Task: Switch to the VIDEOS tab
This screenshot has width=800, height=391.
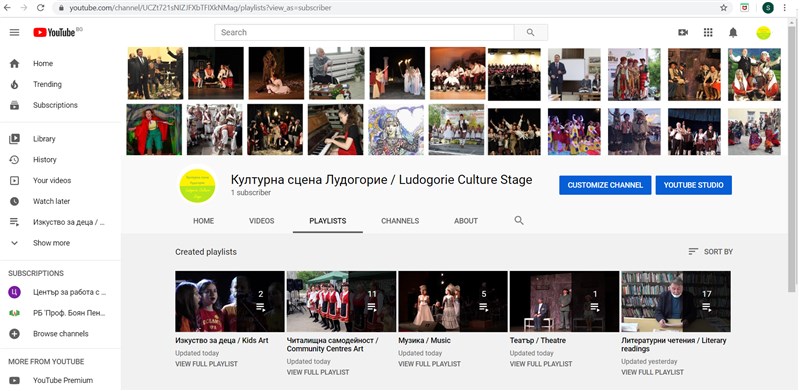Action: click(x=262, y=221)
